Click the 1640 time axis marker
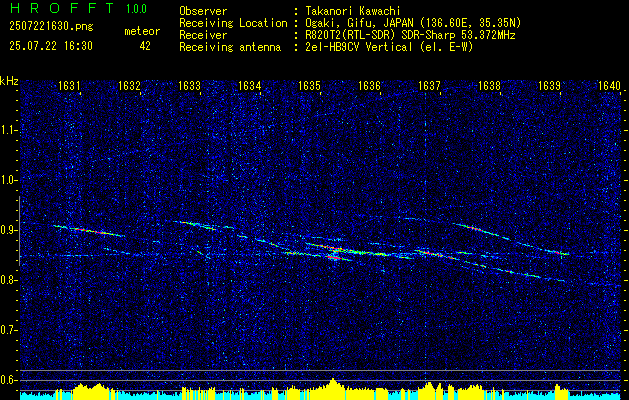This screenshot has height=400, width=629. (x=609, y=85)
